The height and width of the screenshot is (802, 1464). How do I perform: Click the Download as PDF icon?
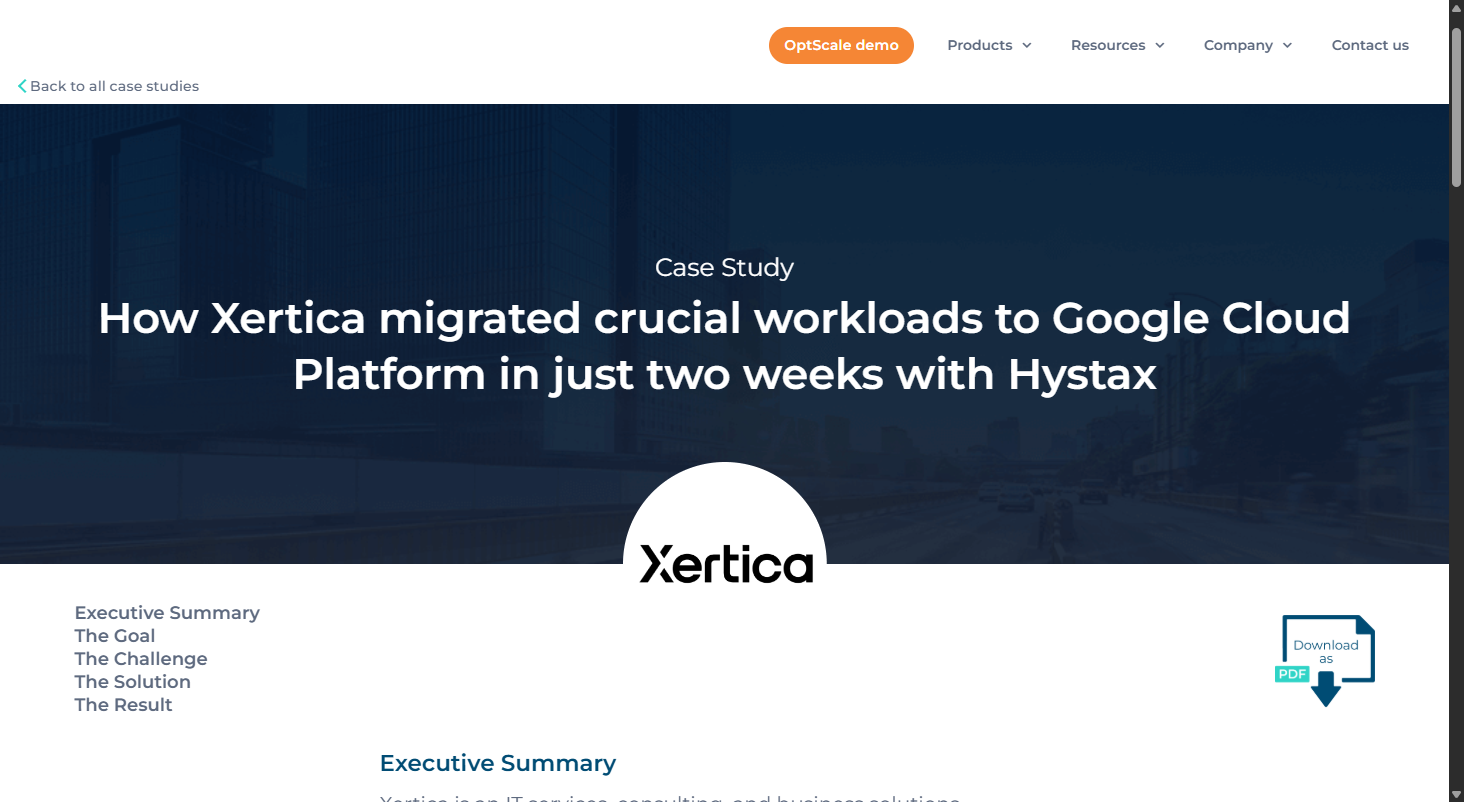click(x=1325, y=661)
